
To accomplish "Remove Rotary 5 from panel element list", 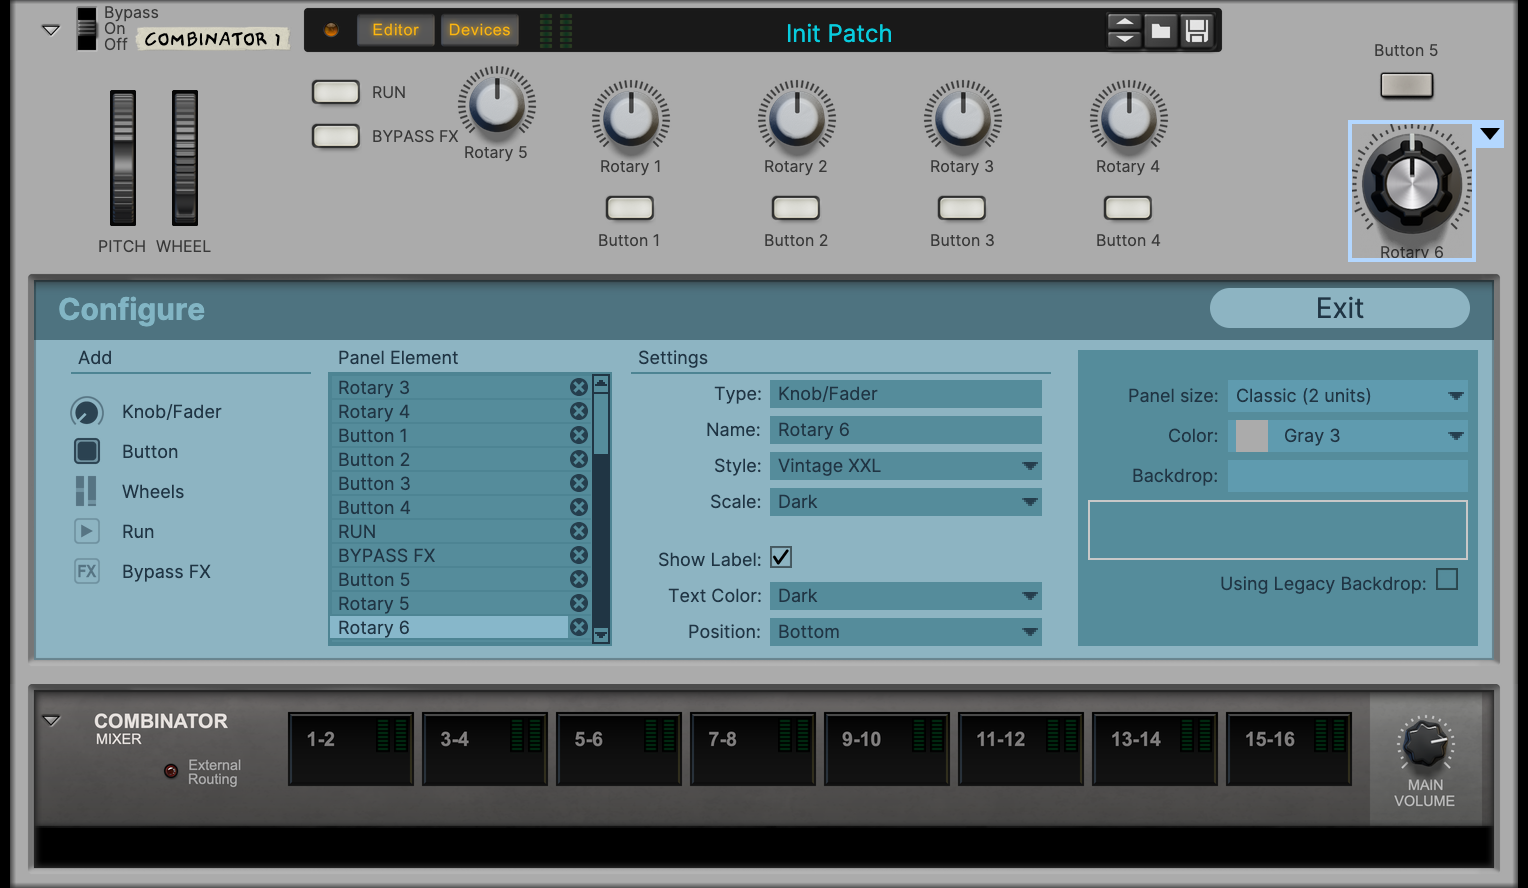I will tap(578, 603).
